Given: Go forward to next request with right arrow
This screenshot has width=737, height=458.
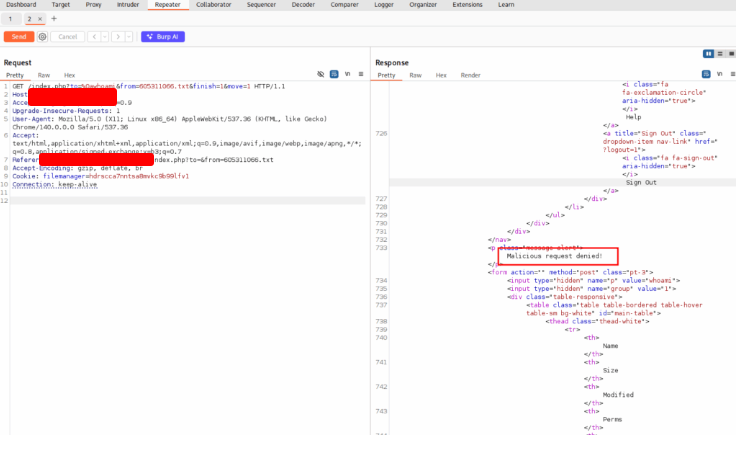Looking at the screenshot, I should coord(116,37).
